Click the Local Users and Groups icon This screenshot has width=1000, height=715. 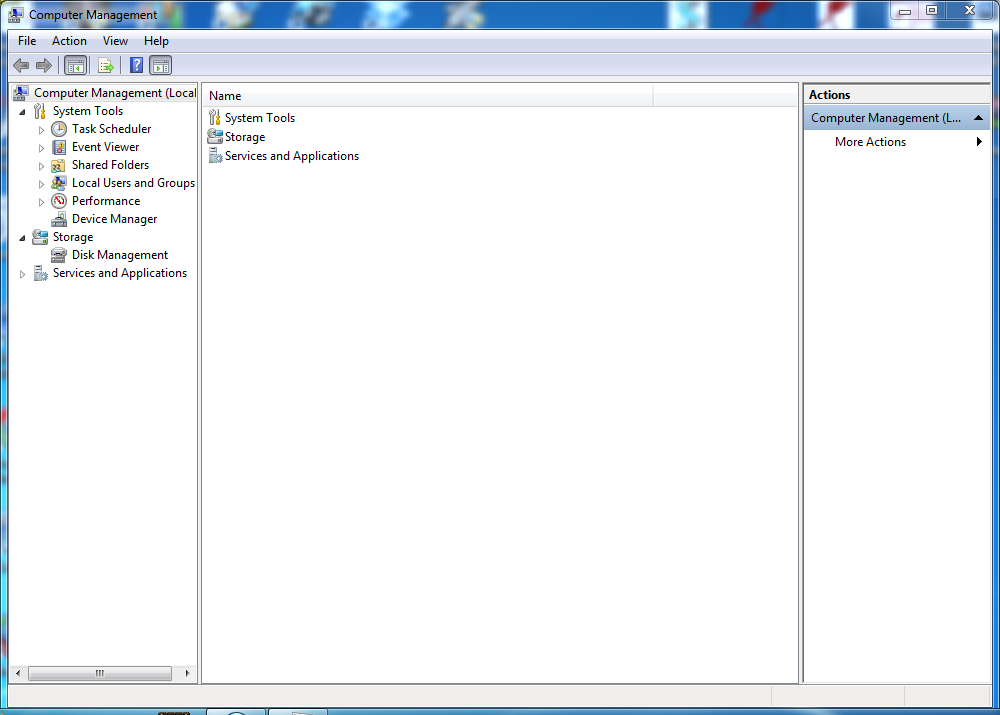tap(59, 183)
